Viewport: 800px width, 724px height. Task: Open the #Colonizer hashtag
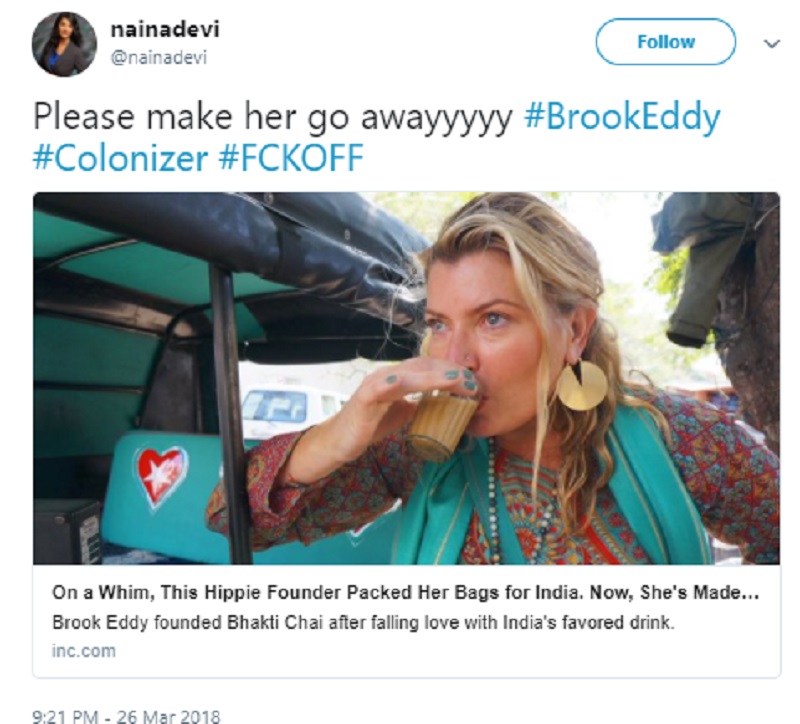coord(120,158)
